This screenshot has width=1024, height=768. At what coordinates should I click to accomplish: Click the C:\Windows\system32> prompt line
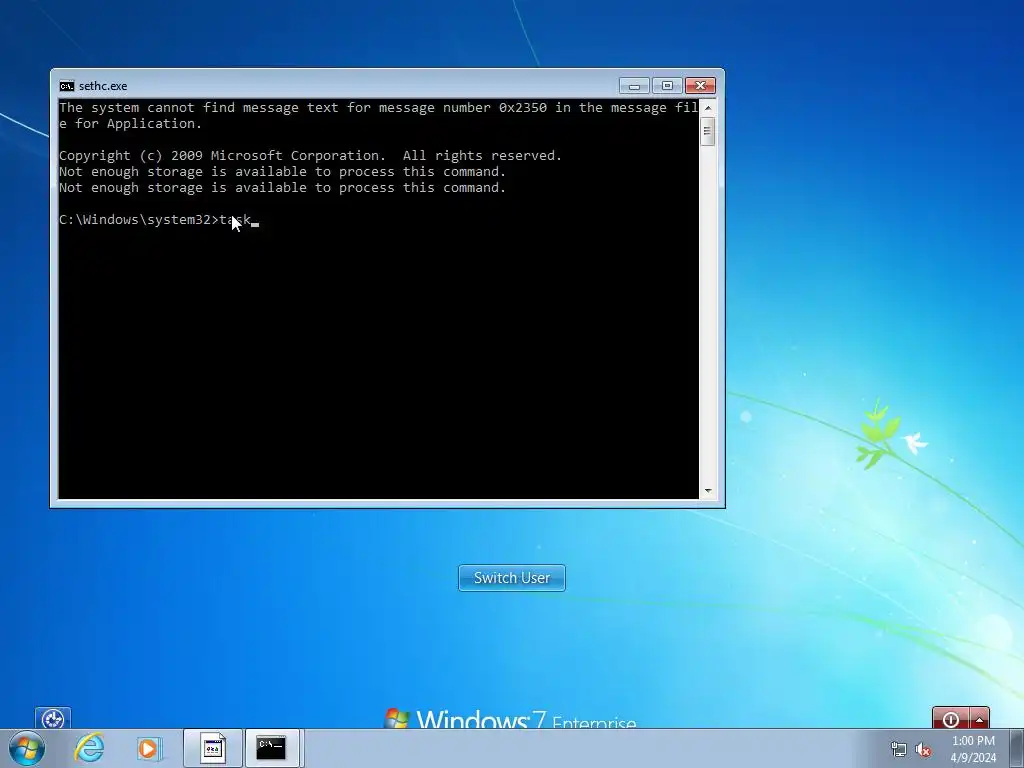pyautogui.click(x=159, y=220)
